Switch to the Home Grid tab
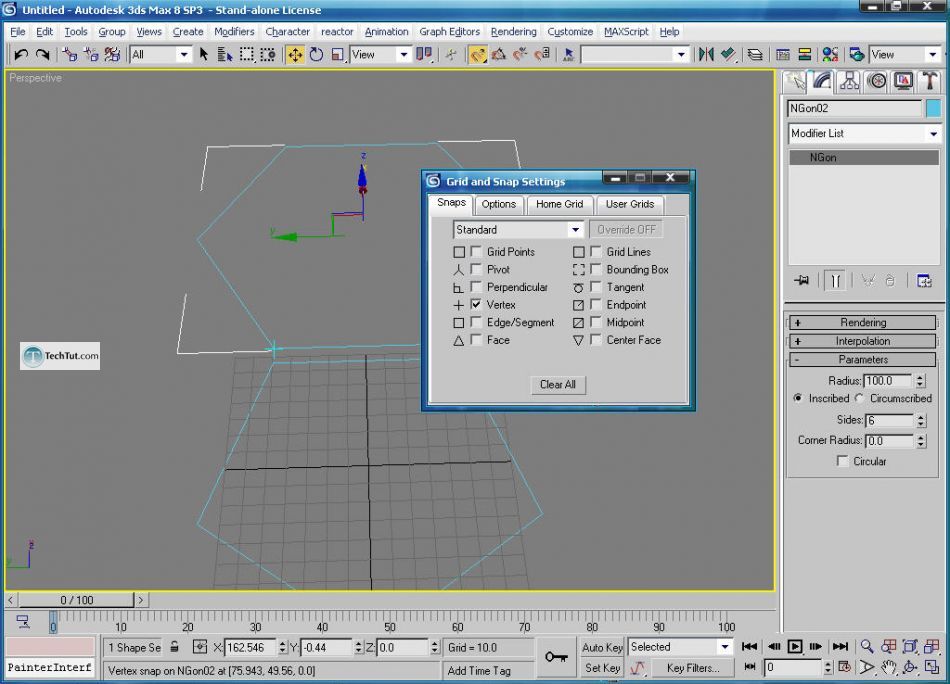 pyautogui.click(x=559, y=204)
